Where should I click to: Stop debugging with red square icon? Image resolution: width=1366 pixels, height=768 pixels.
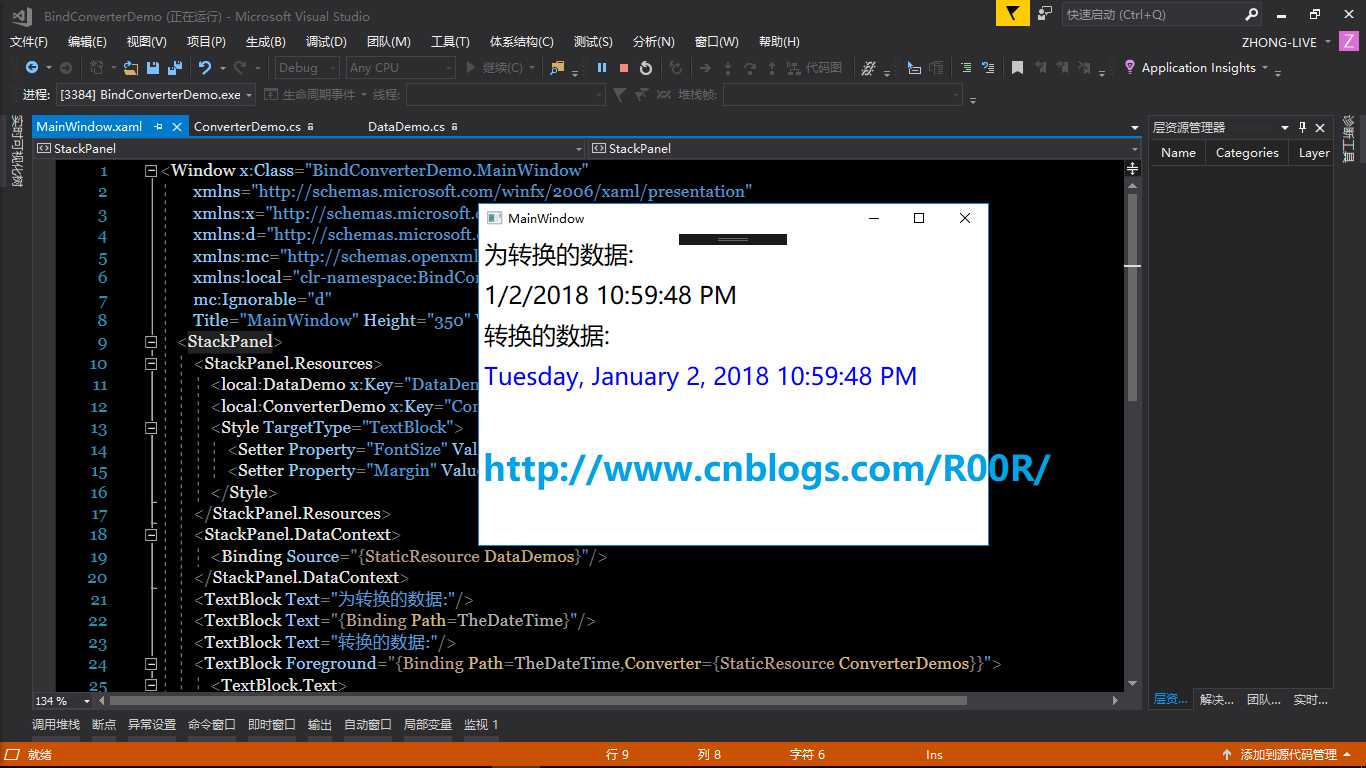pos(624,68)
